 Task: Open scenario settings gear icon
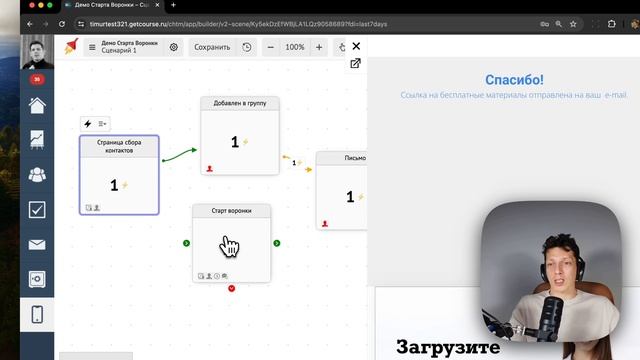173,47
